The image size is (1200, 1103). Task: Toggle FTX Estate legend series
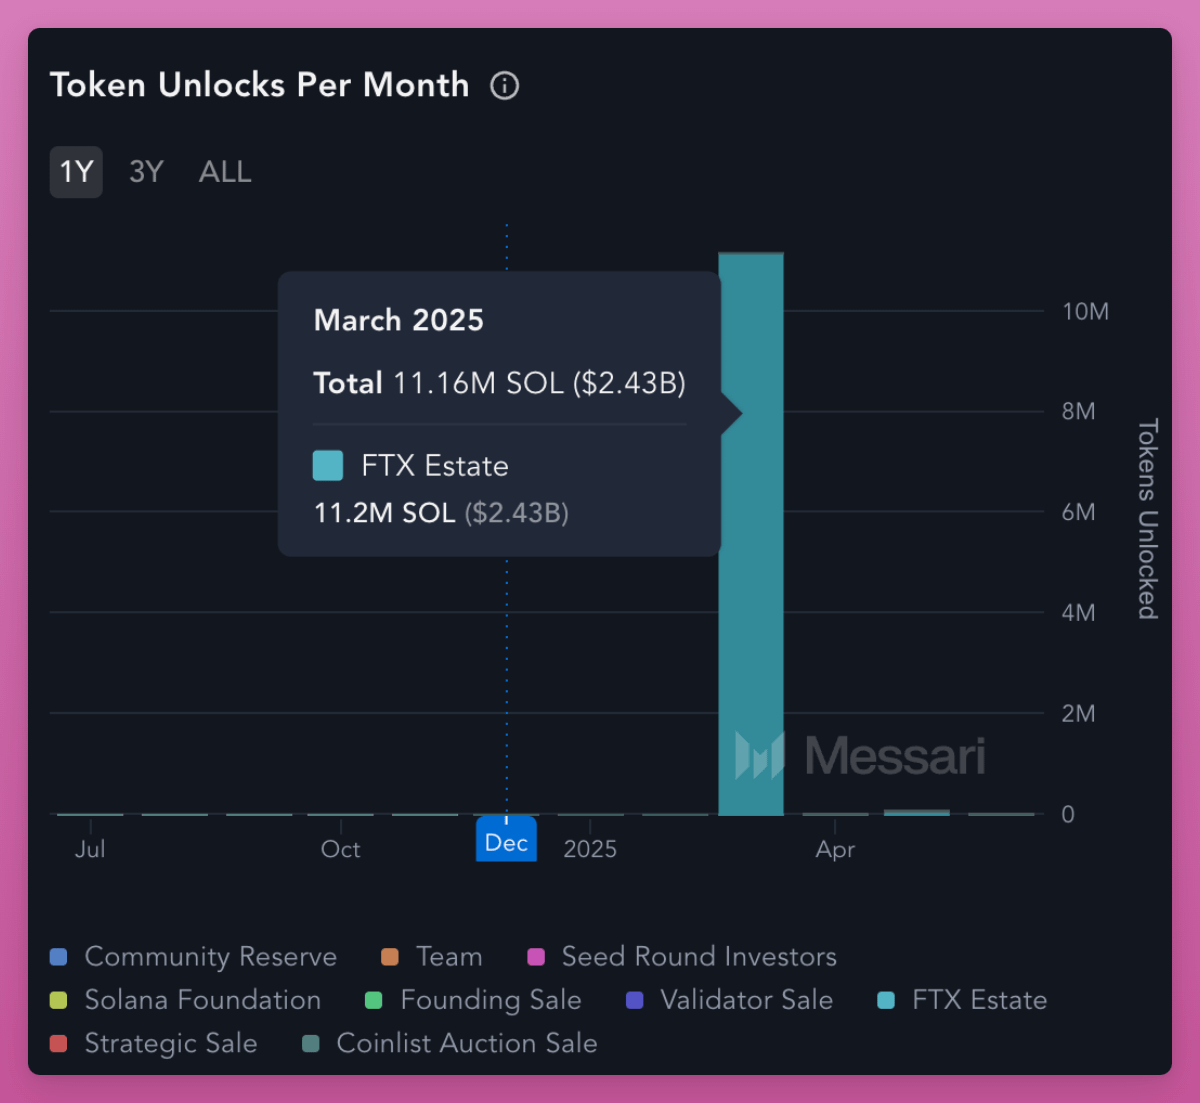962,1000
